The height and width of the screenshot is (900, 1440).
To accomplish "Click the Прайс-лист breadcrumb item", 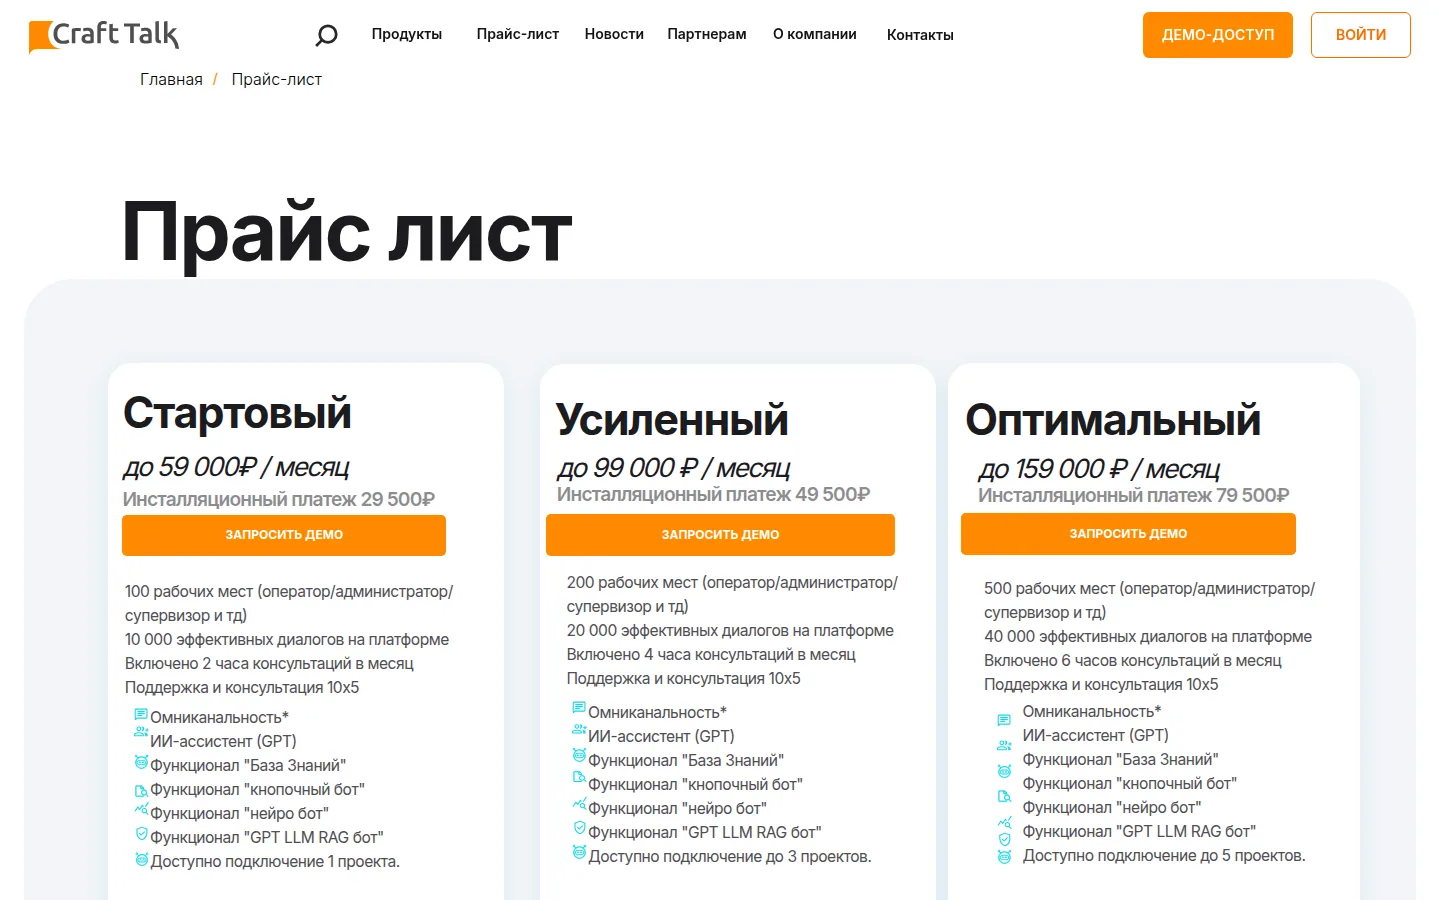I will click(x=277, y=80).
